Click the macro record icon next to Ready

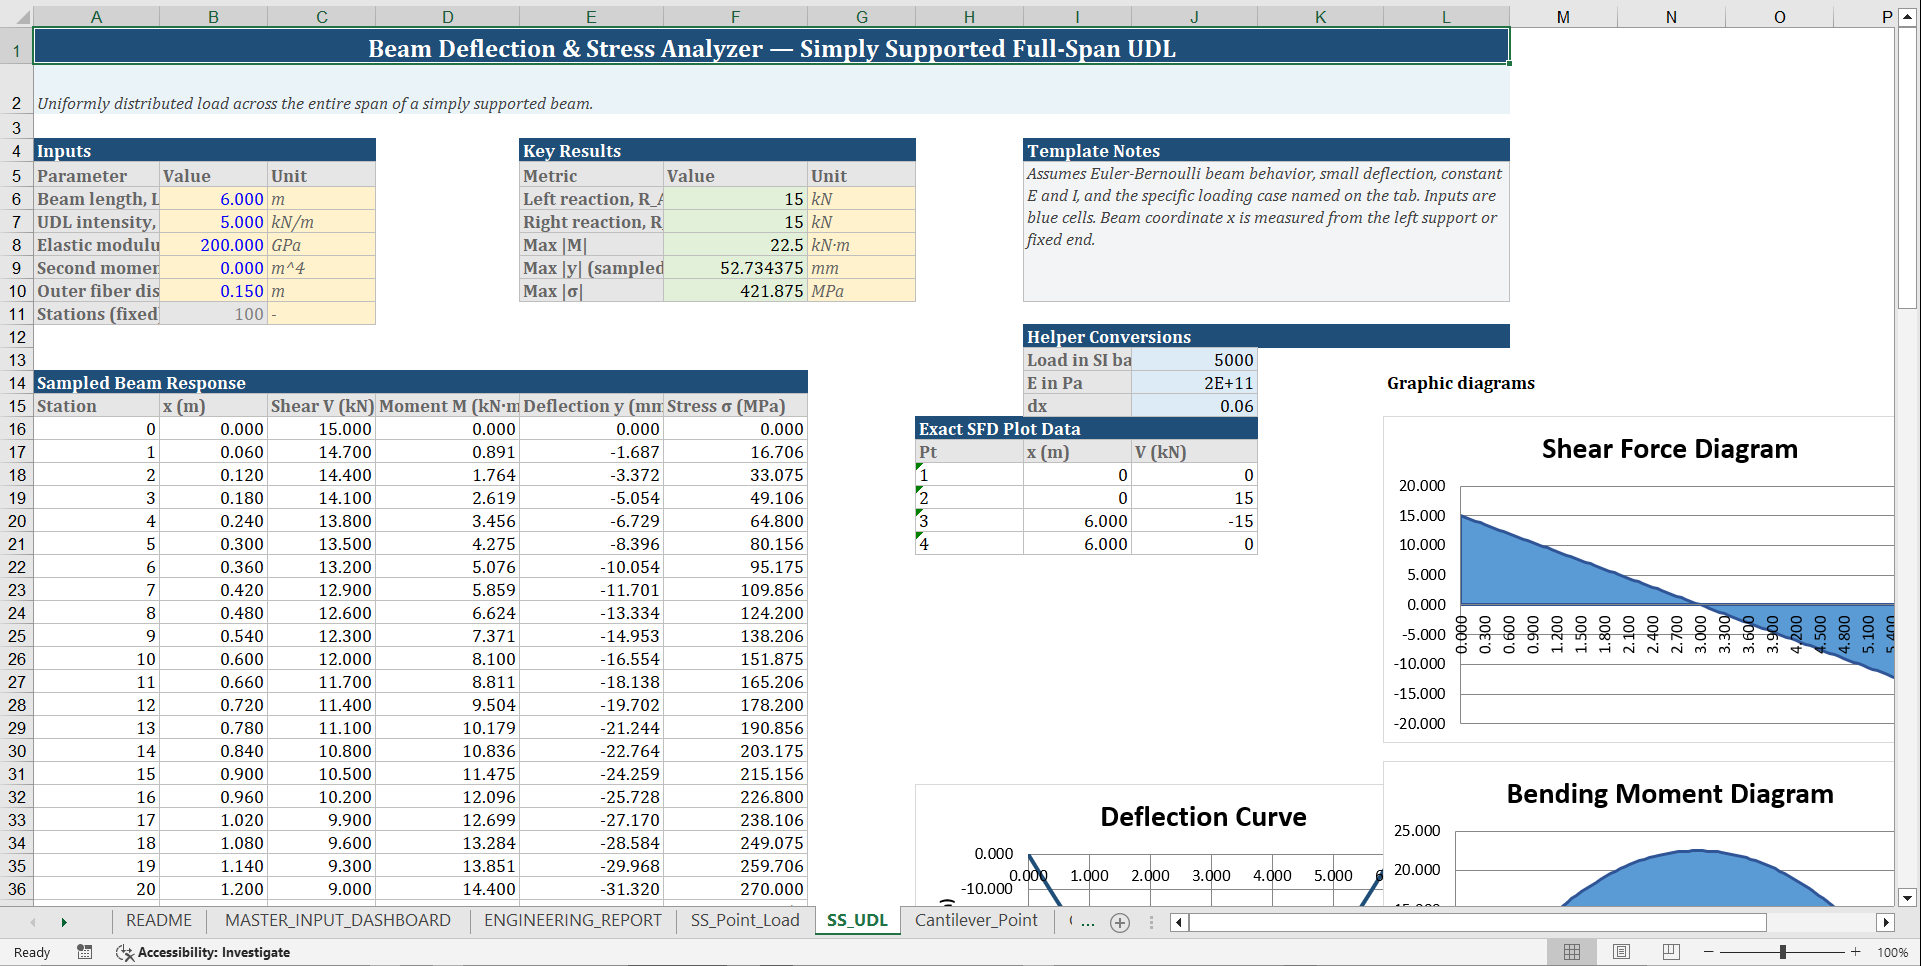(x=84, y=952)
